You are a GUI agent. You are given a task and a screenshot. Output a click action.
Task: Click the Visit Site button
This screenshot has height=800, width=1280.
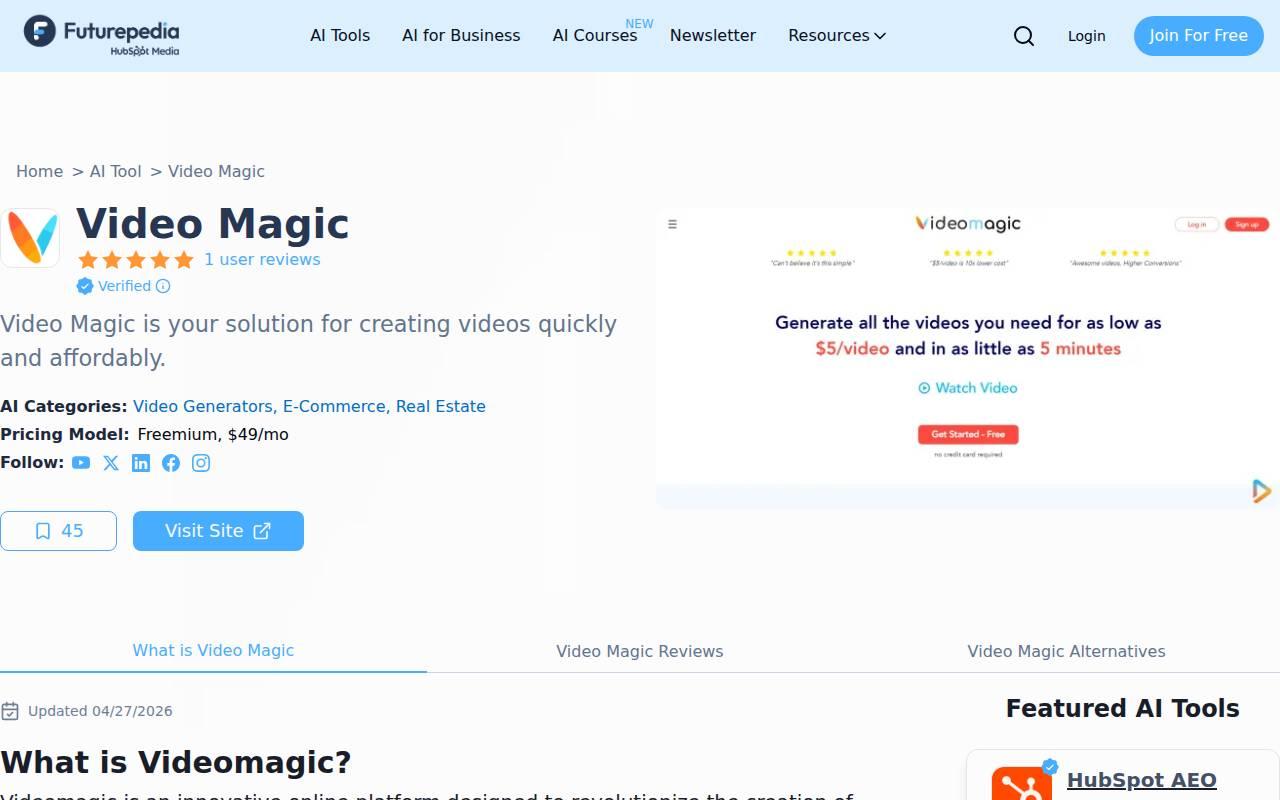tap(218, 531)
